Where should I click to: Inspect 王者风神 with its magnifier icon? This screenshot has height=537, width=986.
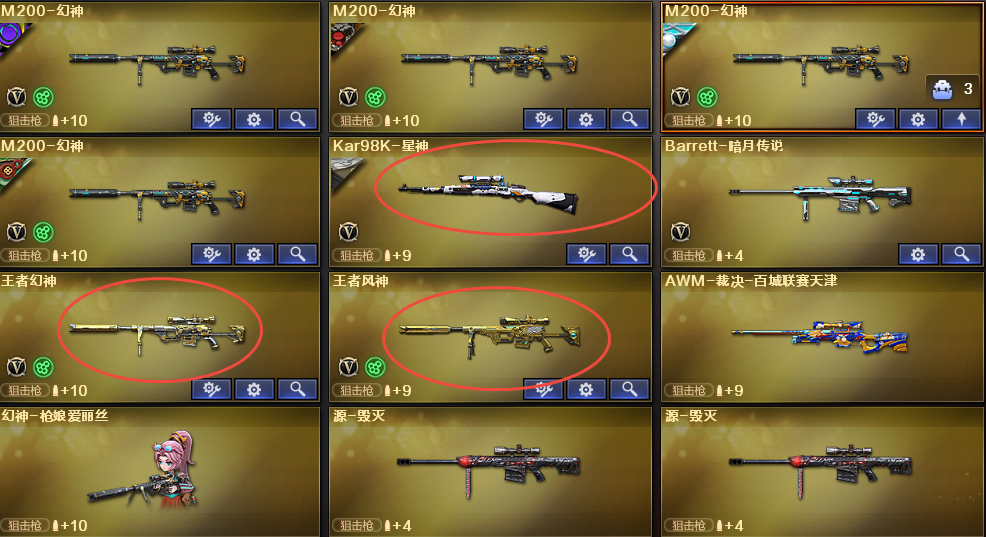pos(629,389)
